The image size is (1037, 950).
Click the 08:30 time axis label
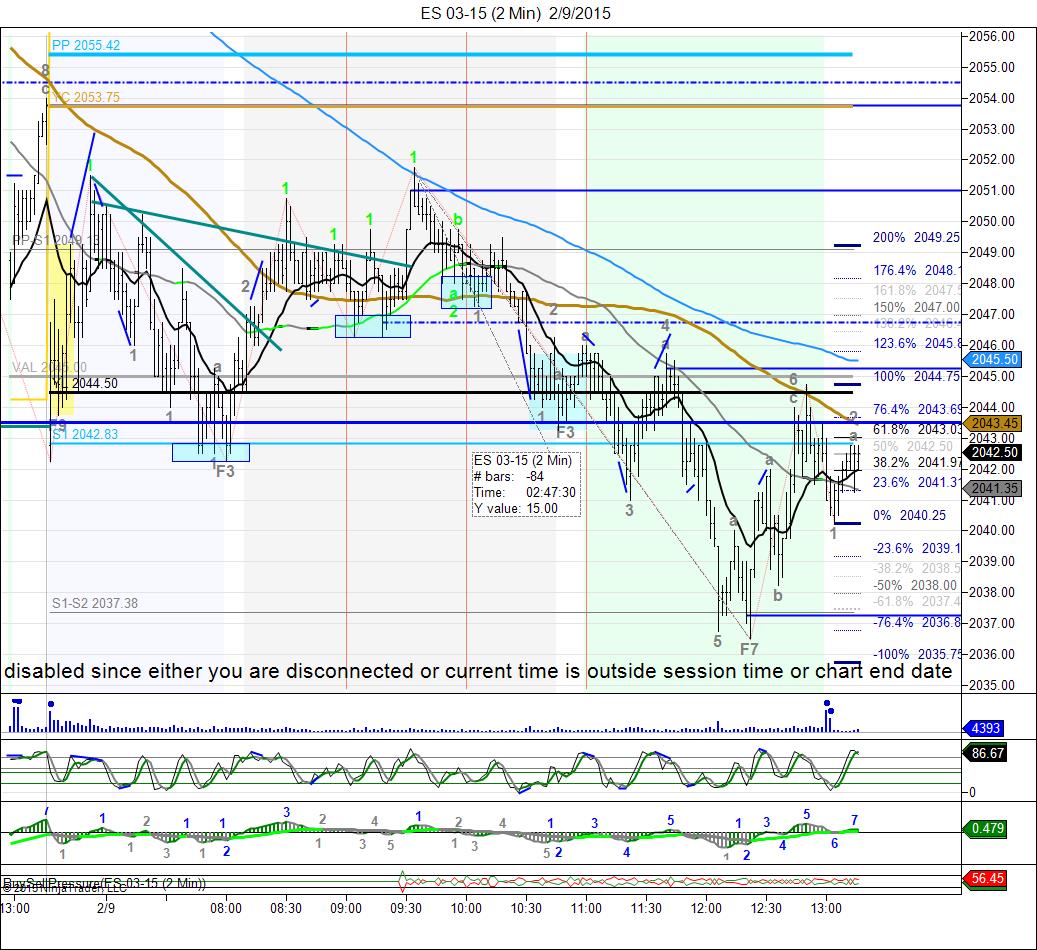(x=286, y=908)
